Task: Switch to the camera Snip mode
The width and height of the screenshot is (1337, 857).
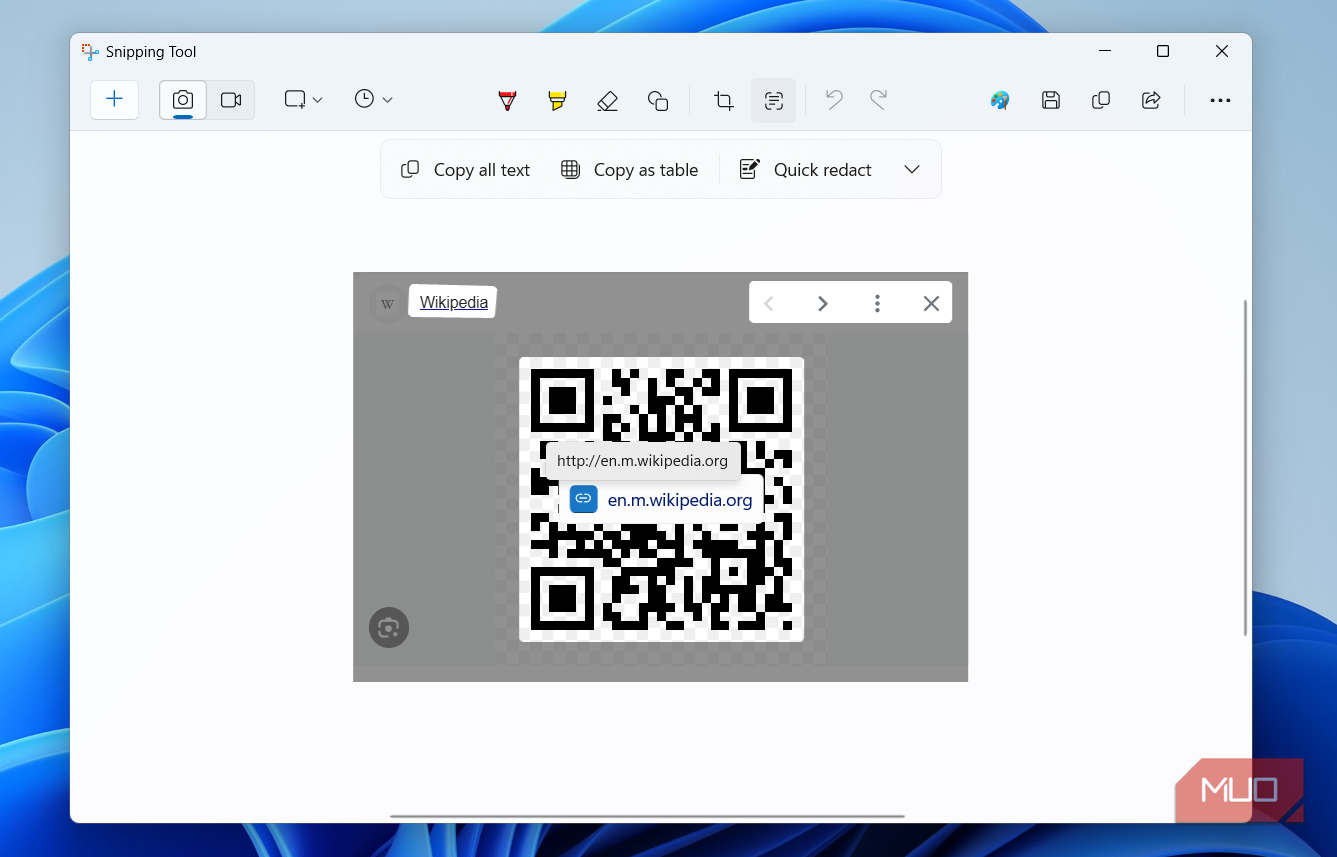Action: click(183, 100)
